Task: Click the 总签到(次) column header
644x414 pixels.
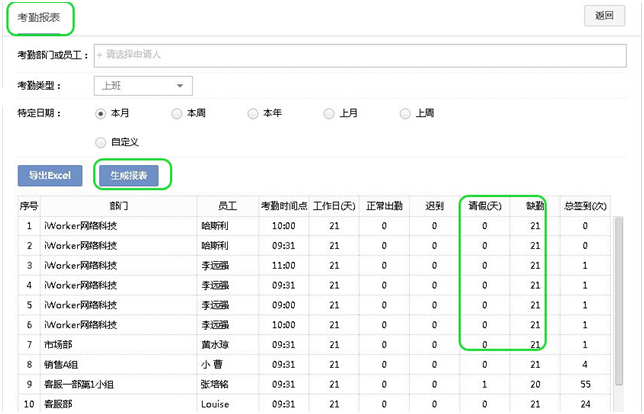Action: point(585,206)
